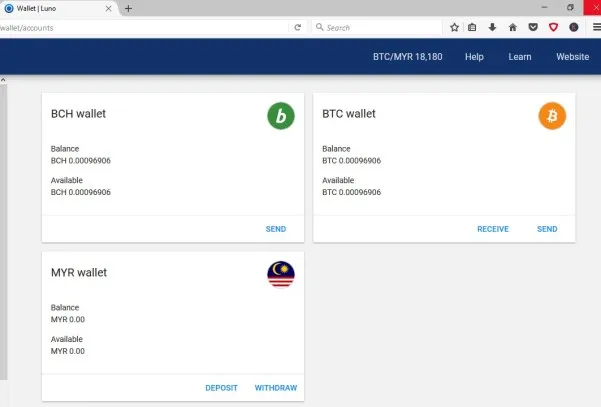
Task: Open the Help menu item
Action: click(474, 57)
